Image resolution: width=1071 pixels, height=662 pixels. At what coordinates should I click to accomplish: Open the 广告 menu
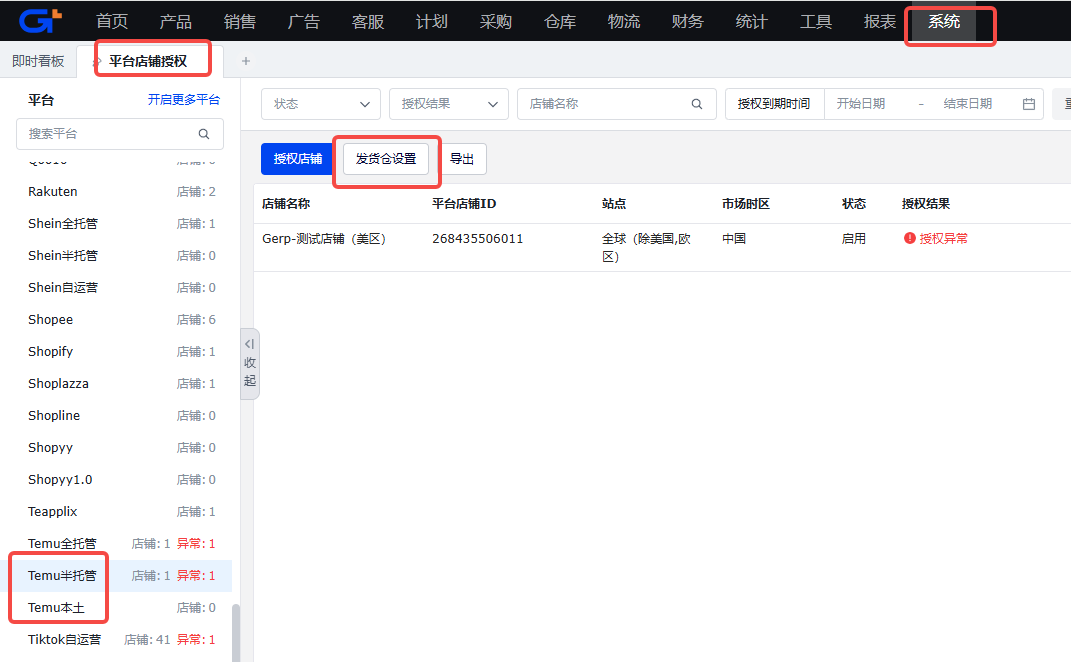click(x=304, y=21)
